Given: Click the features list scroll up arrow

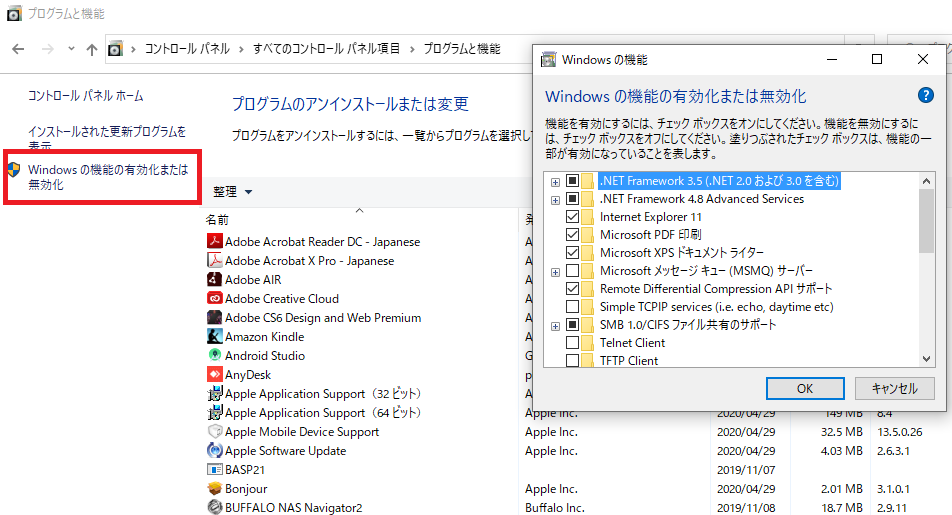Looking at the screenshot, I should 926,181.
